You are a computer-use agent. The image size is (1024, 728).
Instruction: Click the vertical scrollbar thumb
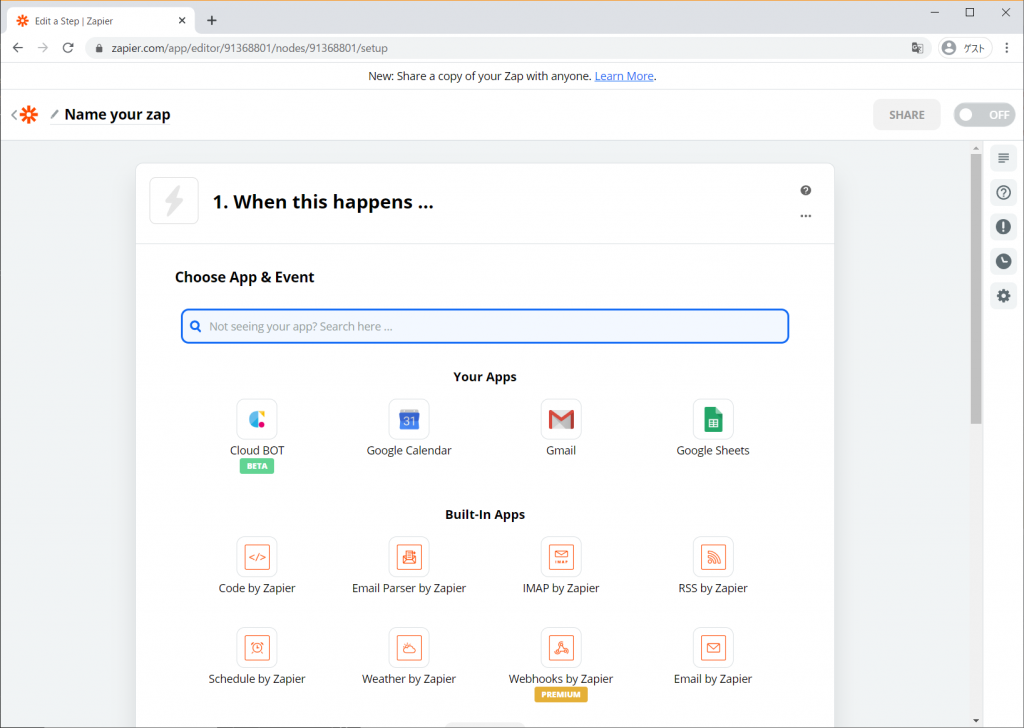click(976, 289)
